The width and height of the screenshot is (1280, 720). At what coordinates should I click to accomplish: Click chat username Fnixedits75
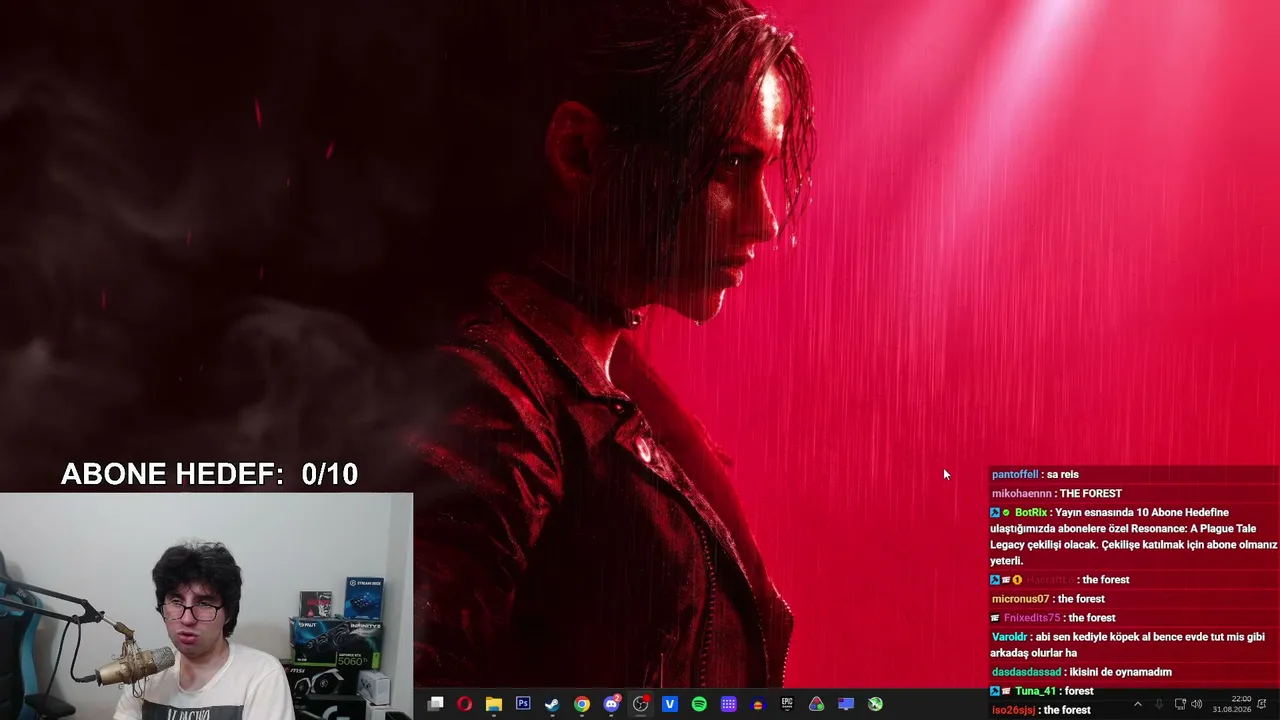(x=1031, y=618)
